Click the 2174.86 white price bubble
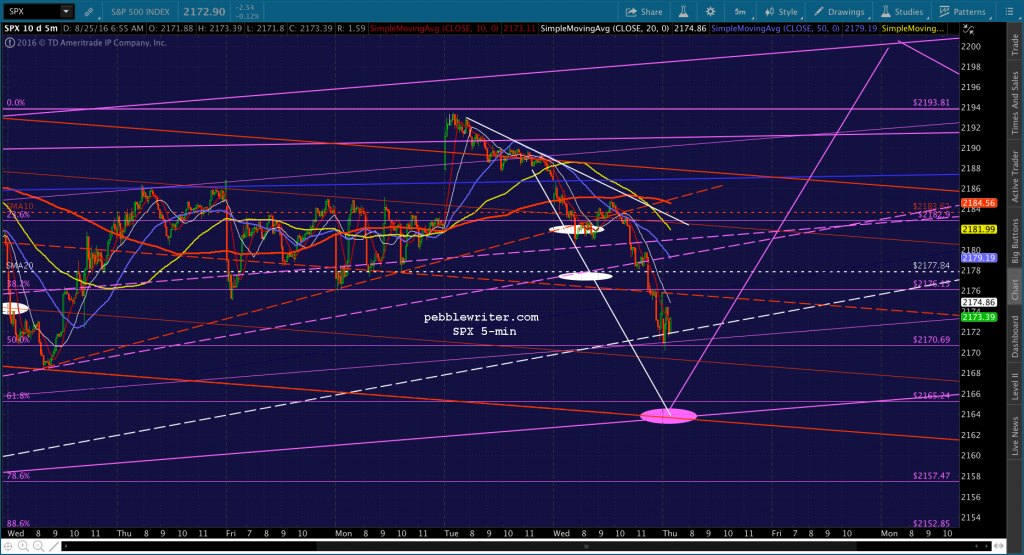 978,302
